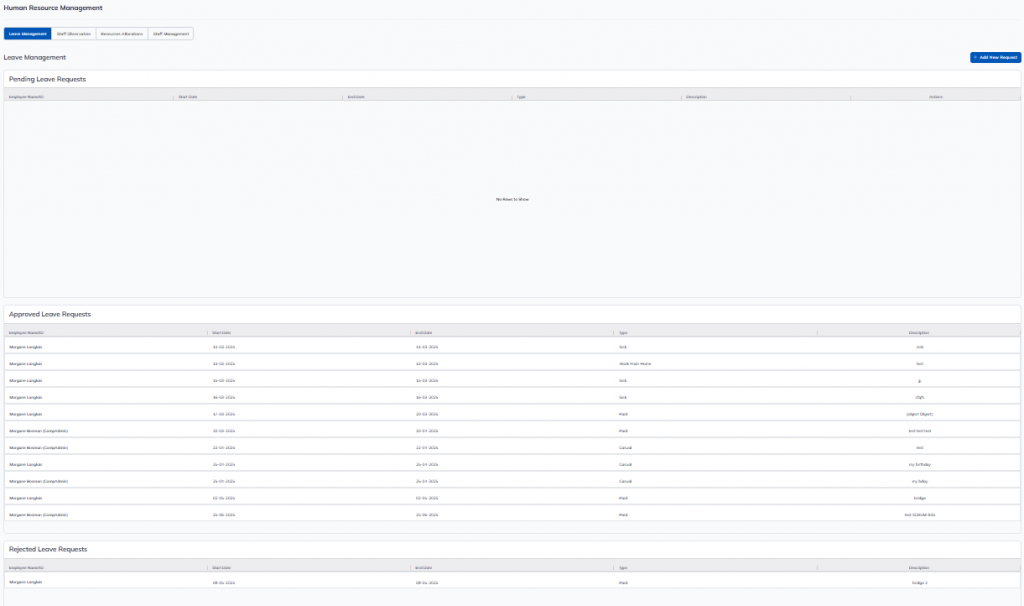Viewport: 1024px width, 606px height.
Task: Click Description header in Rejected Leave Requests
Action: coord(918,567)
